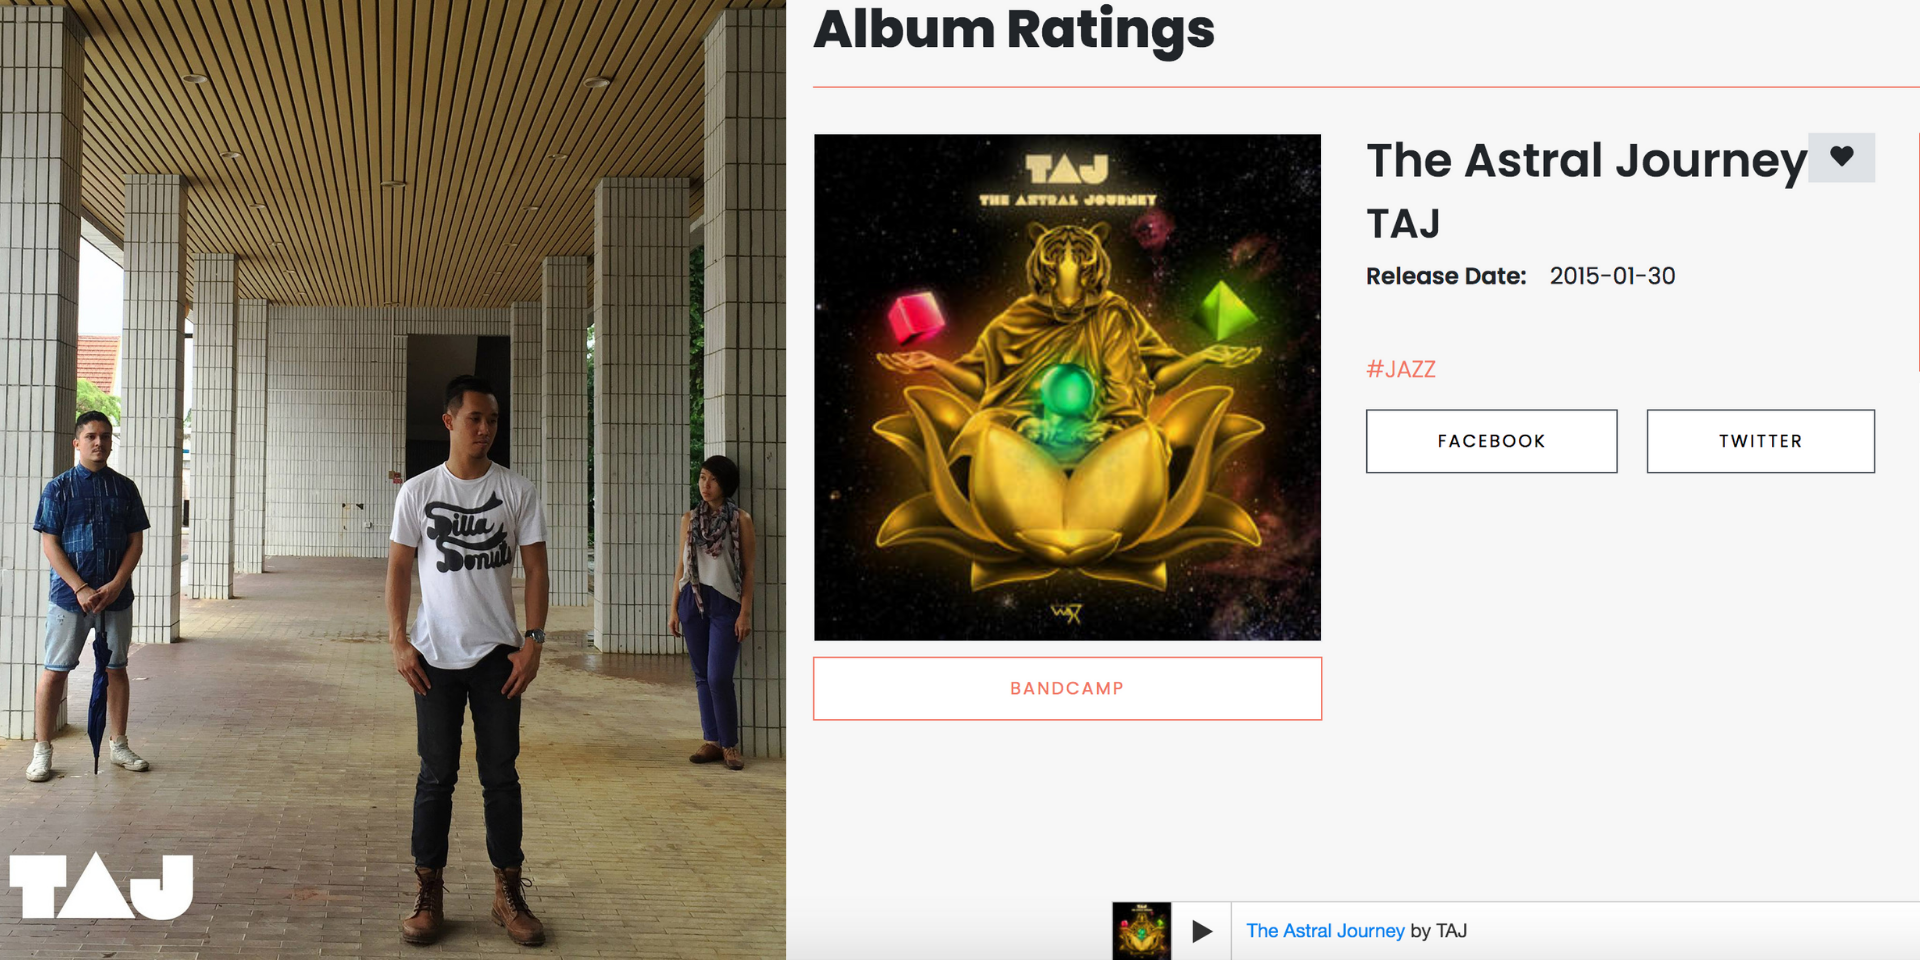Image resolution: width=1920 pixels, height=960 pixels.
Task: Click the release date 2015-01-30
Action: 1612,276
